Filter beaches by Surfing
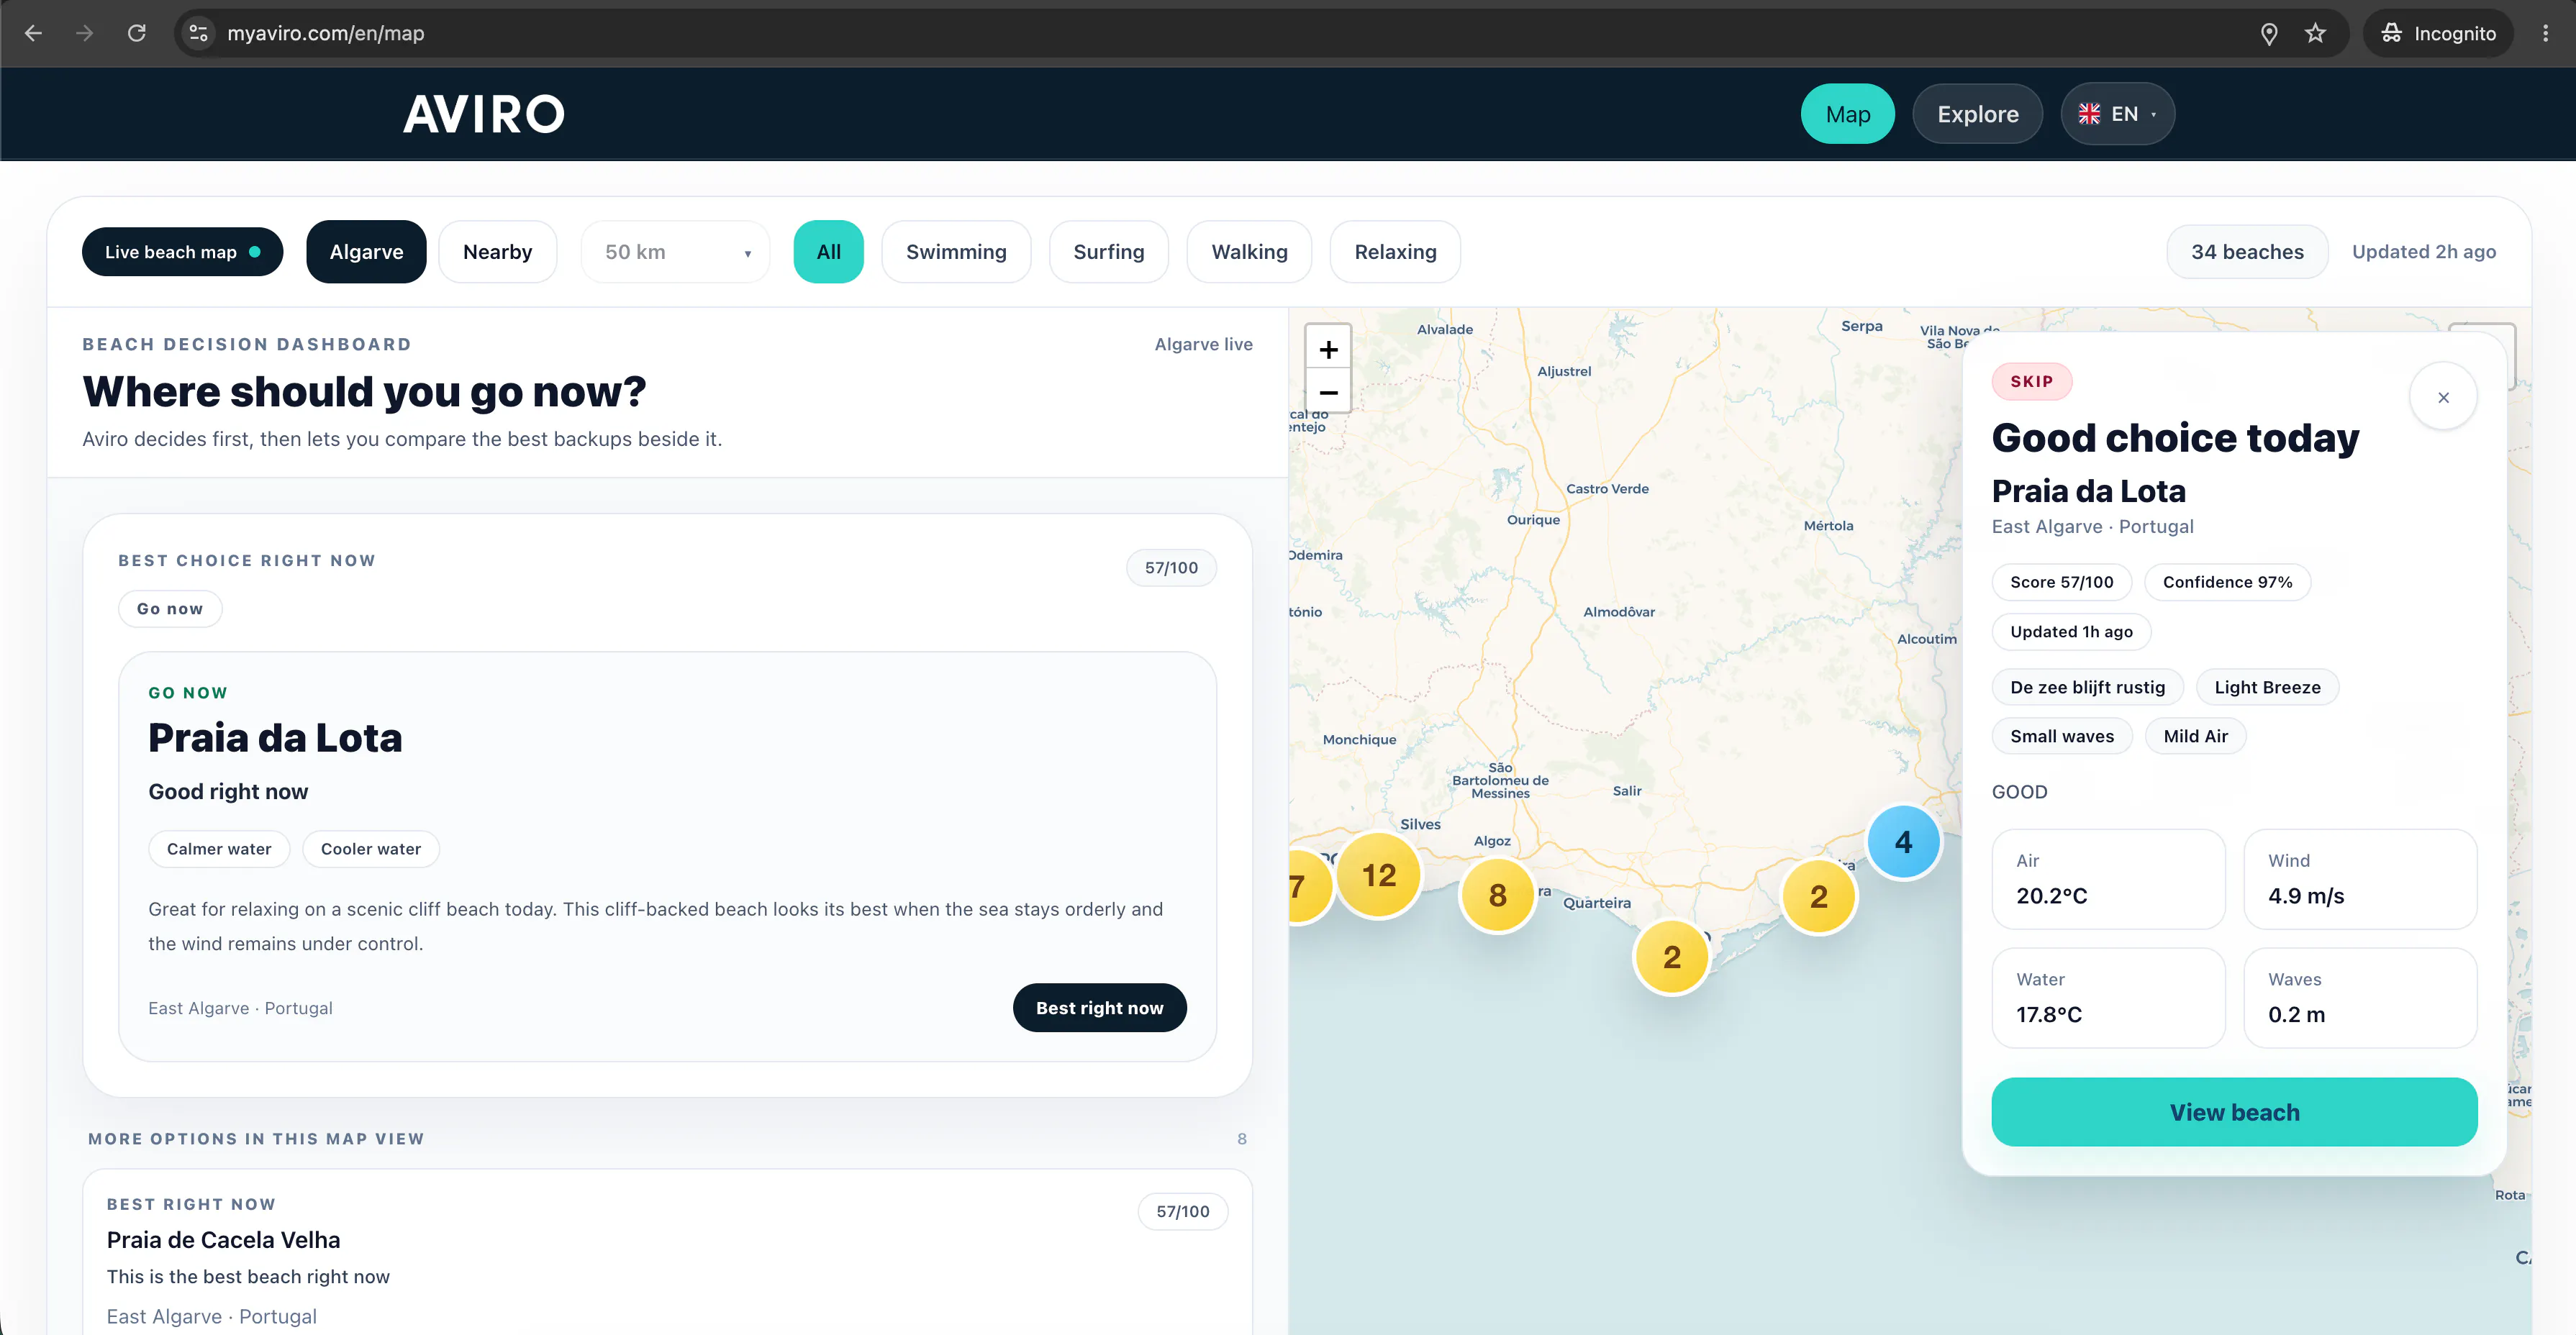Viewport: 2576px width, 1335px height. click(x=1108, y=252)
